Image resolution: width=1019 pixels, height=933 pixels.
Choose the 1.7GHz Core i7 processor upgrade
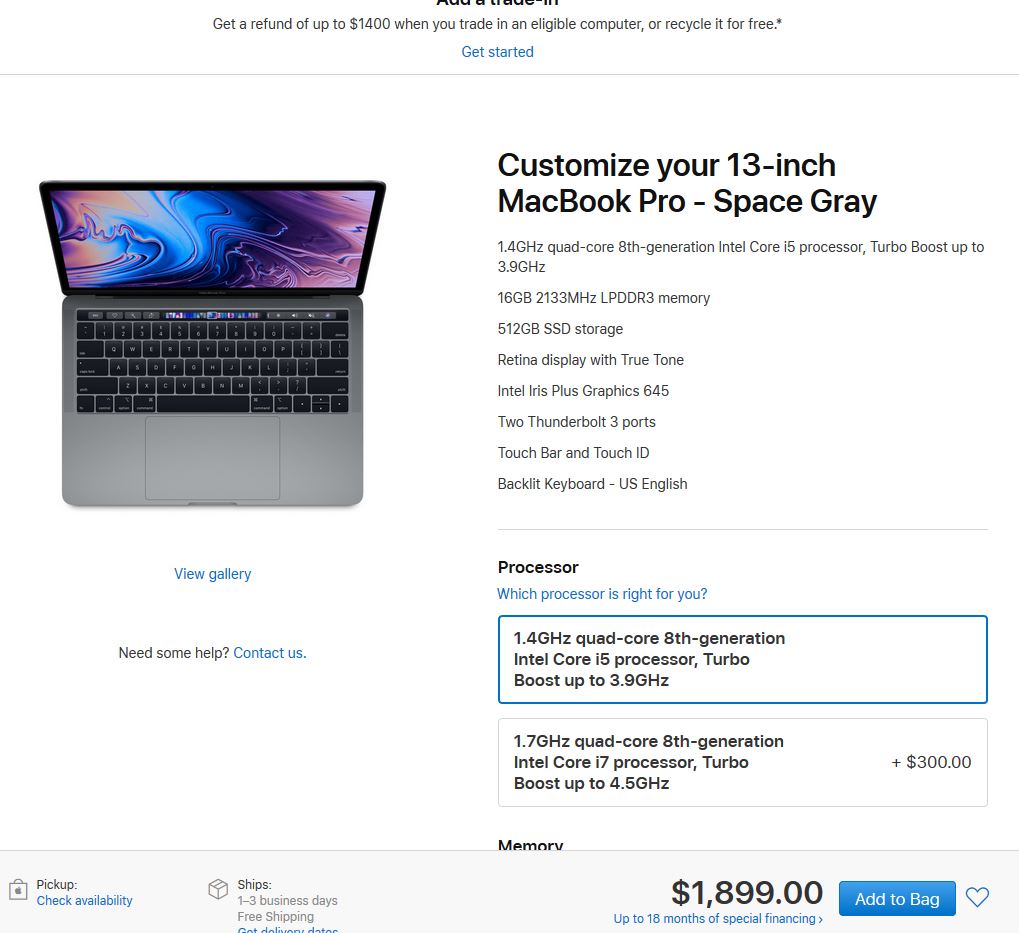point(742,762)
